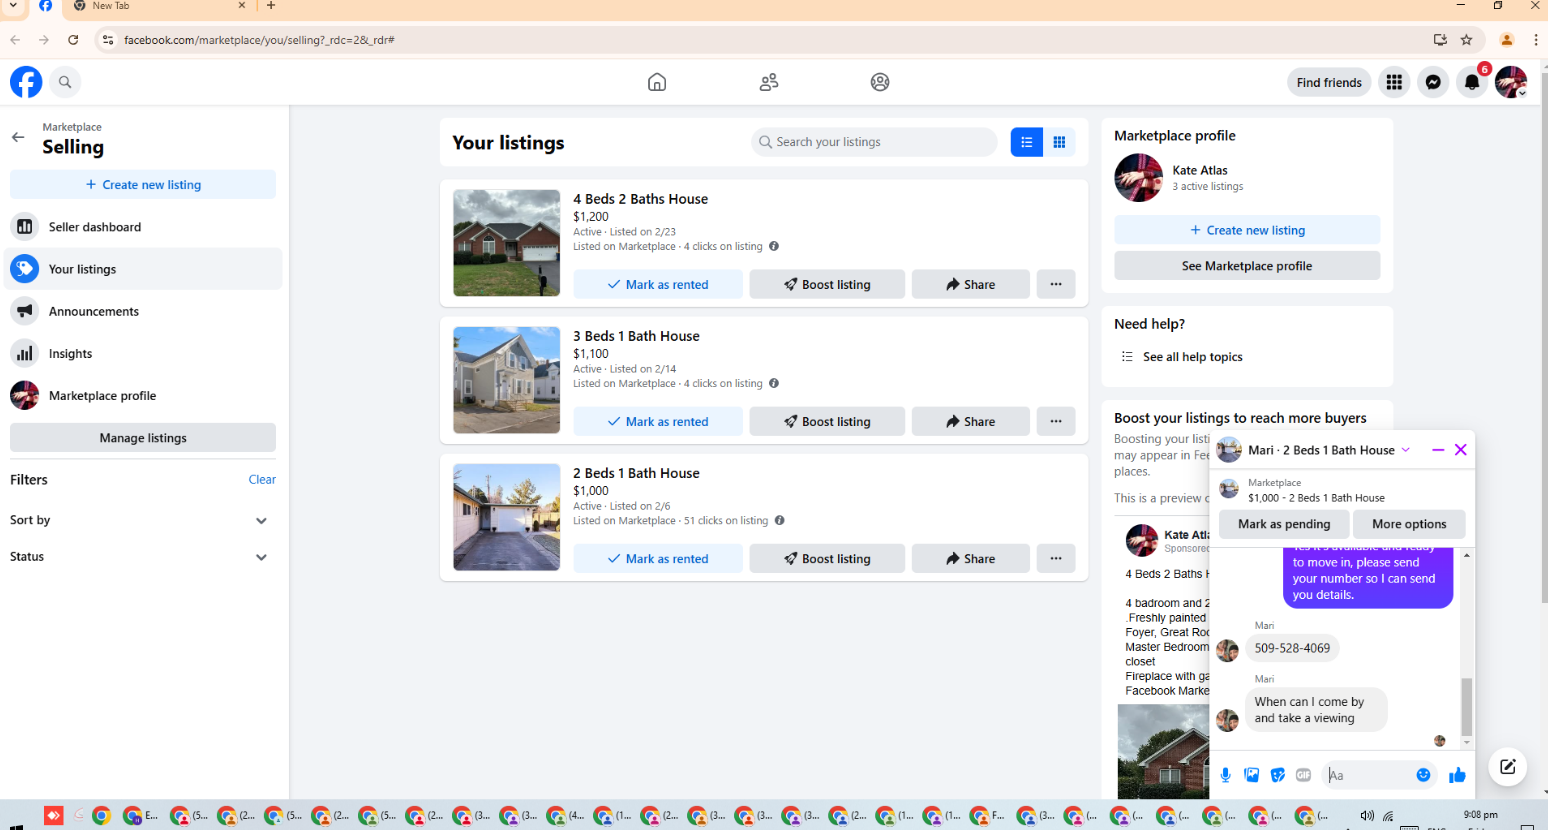Open Chrome tab search dropdown arrow
The width and height of the screenshot is (1548, 830).
click(x=14, y=6)
